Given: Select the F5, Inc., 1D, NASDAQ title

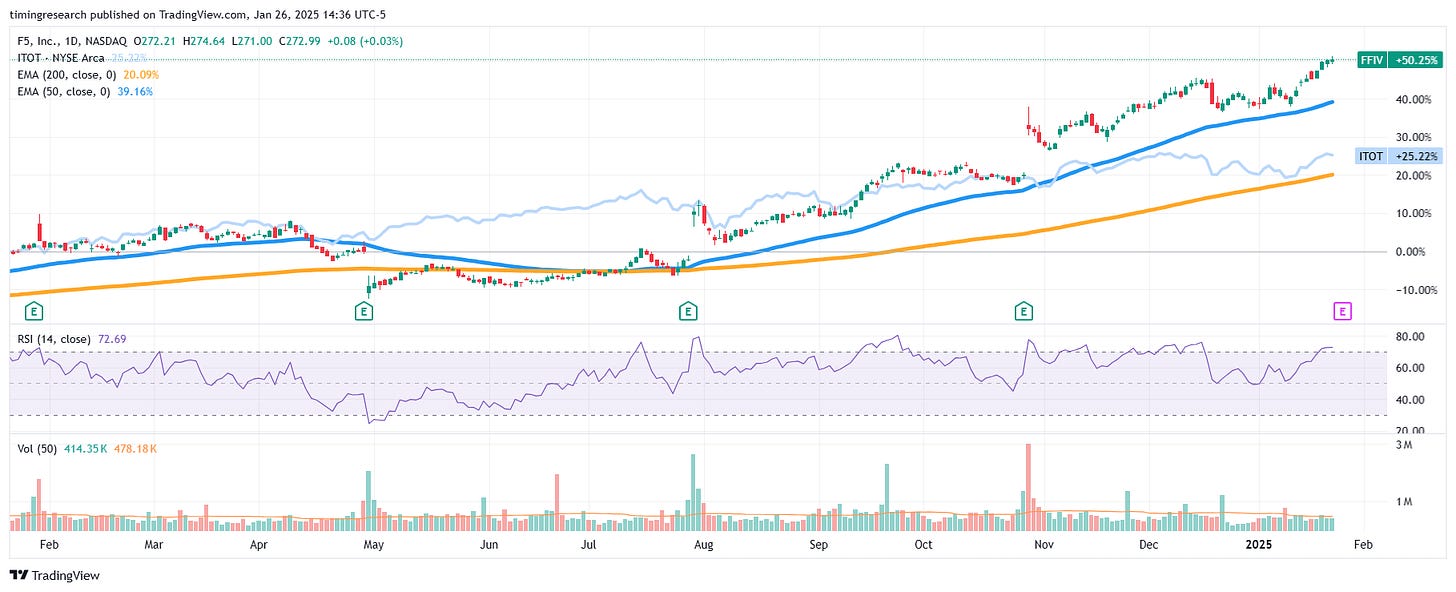Looking at the screenshot, I should (72, 41).
